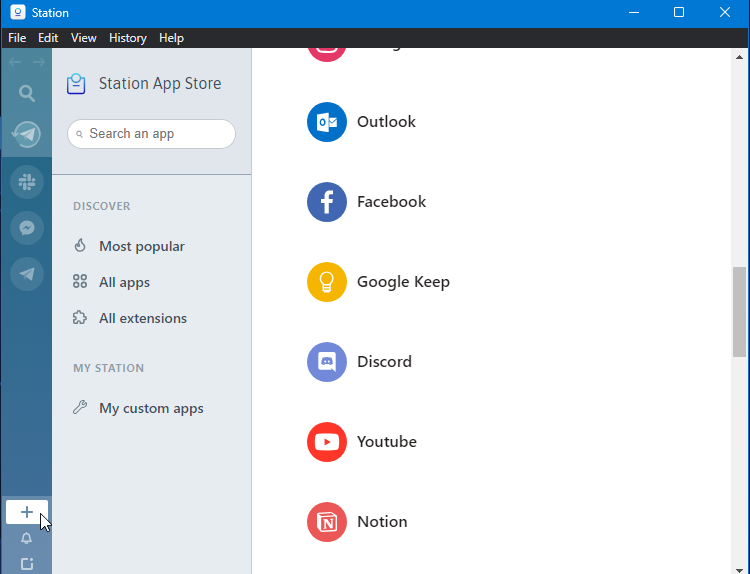Open the notifications bell icon
This screenshot has height=574, width=750.
tap(26, 538)
